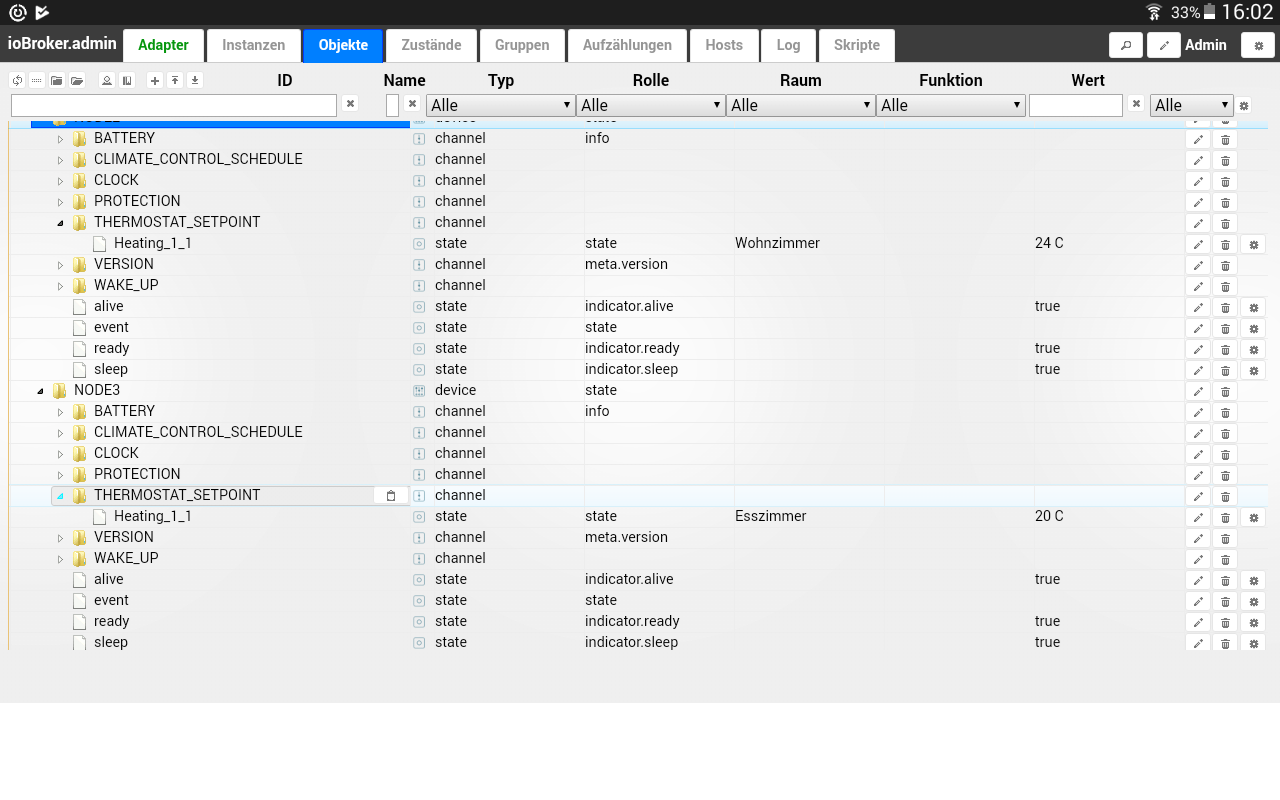Click the 16:02 clock
The height and width of the screenshot is (800, 1280).
point(1247,12)
